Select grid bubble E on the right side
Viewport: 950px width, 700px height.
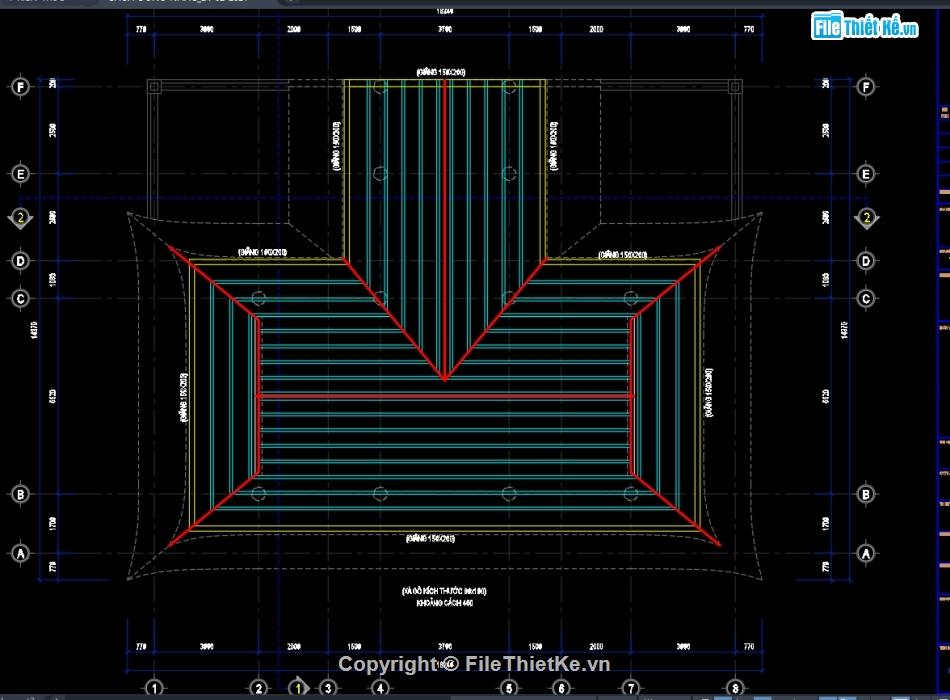point(866,175)
